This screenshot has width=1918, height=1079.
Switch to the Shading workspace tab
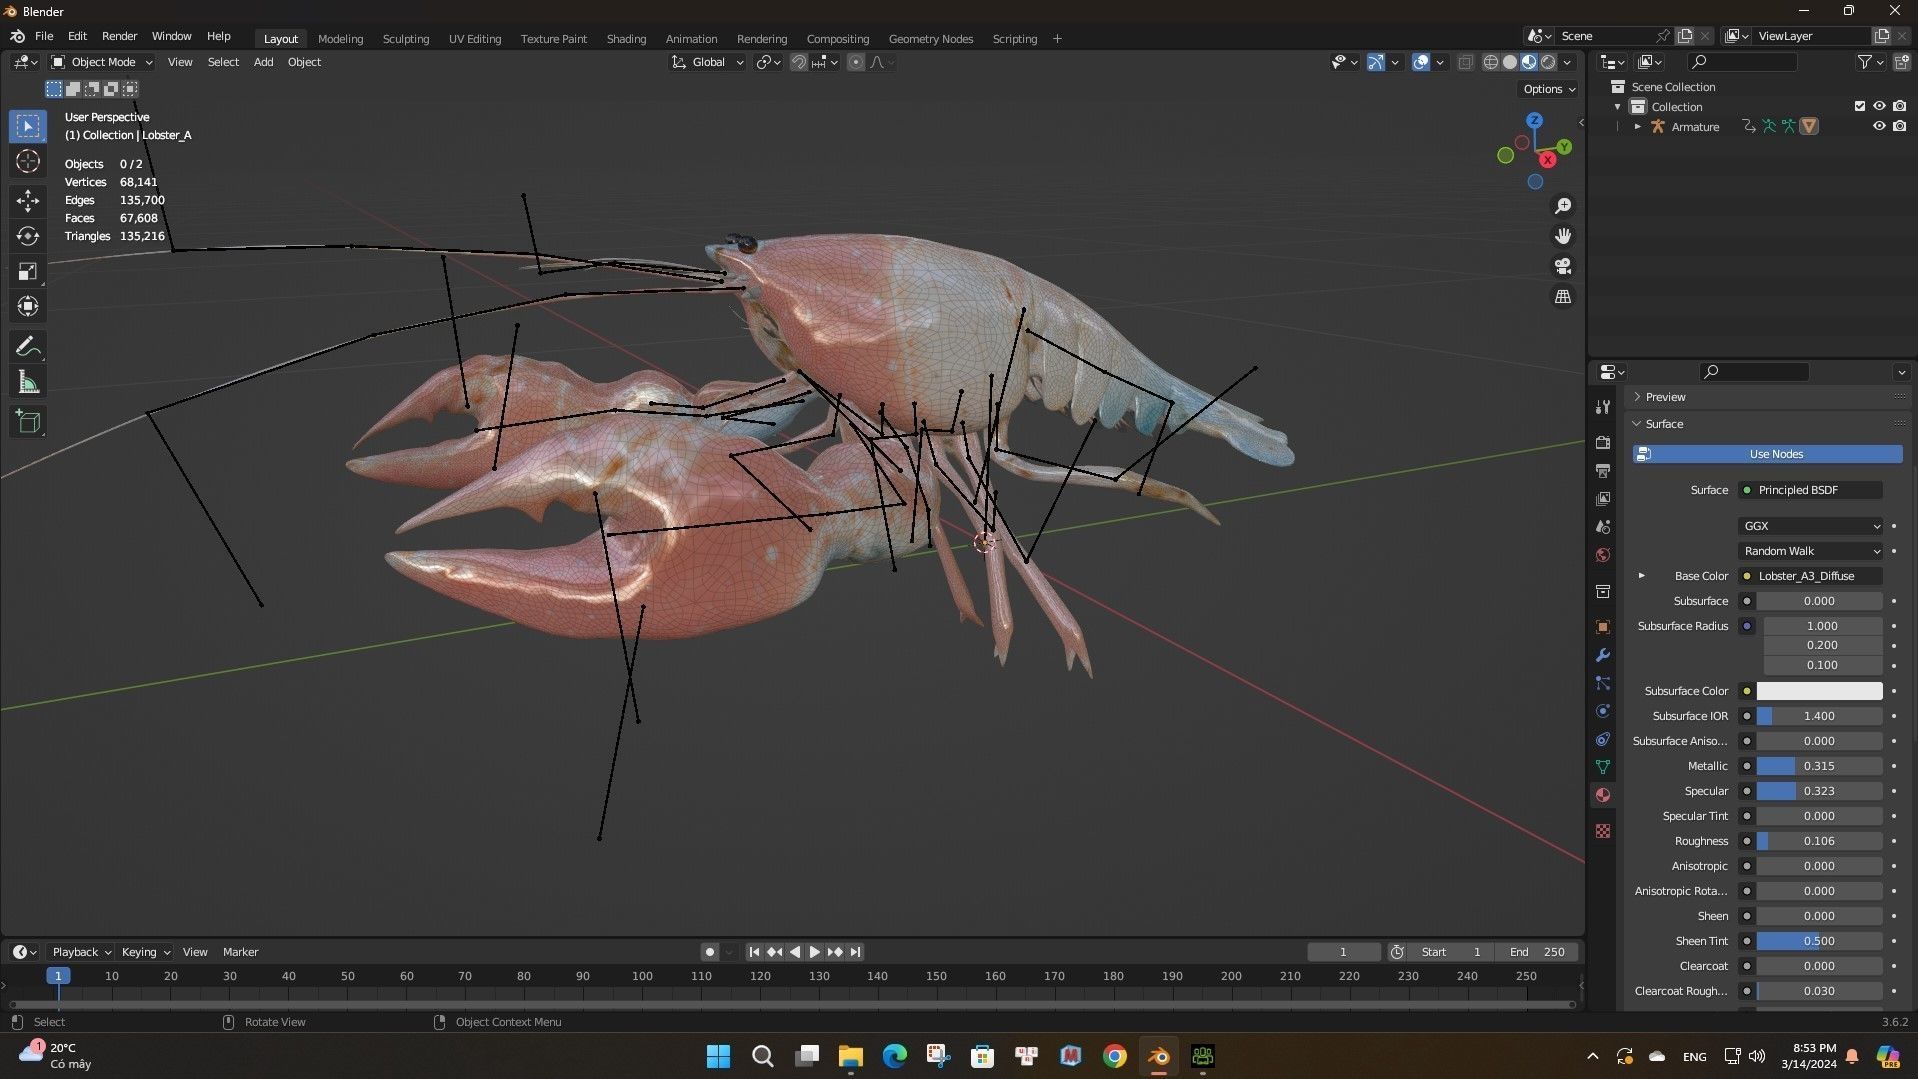(x=626, y=39)
